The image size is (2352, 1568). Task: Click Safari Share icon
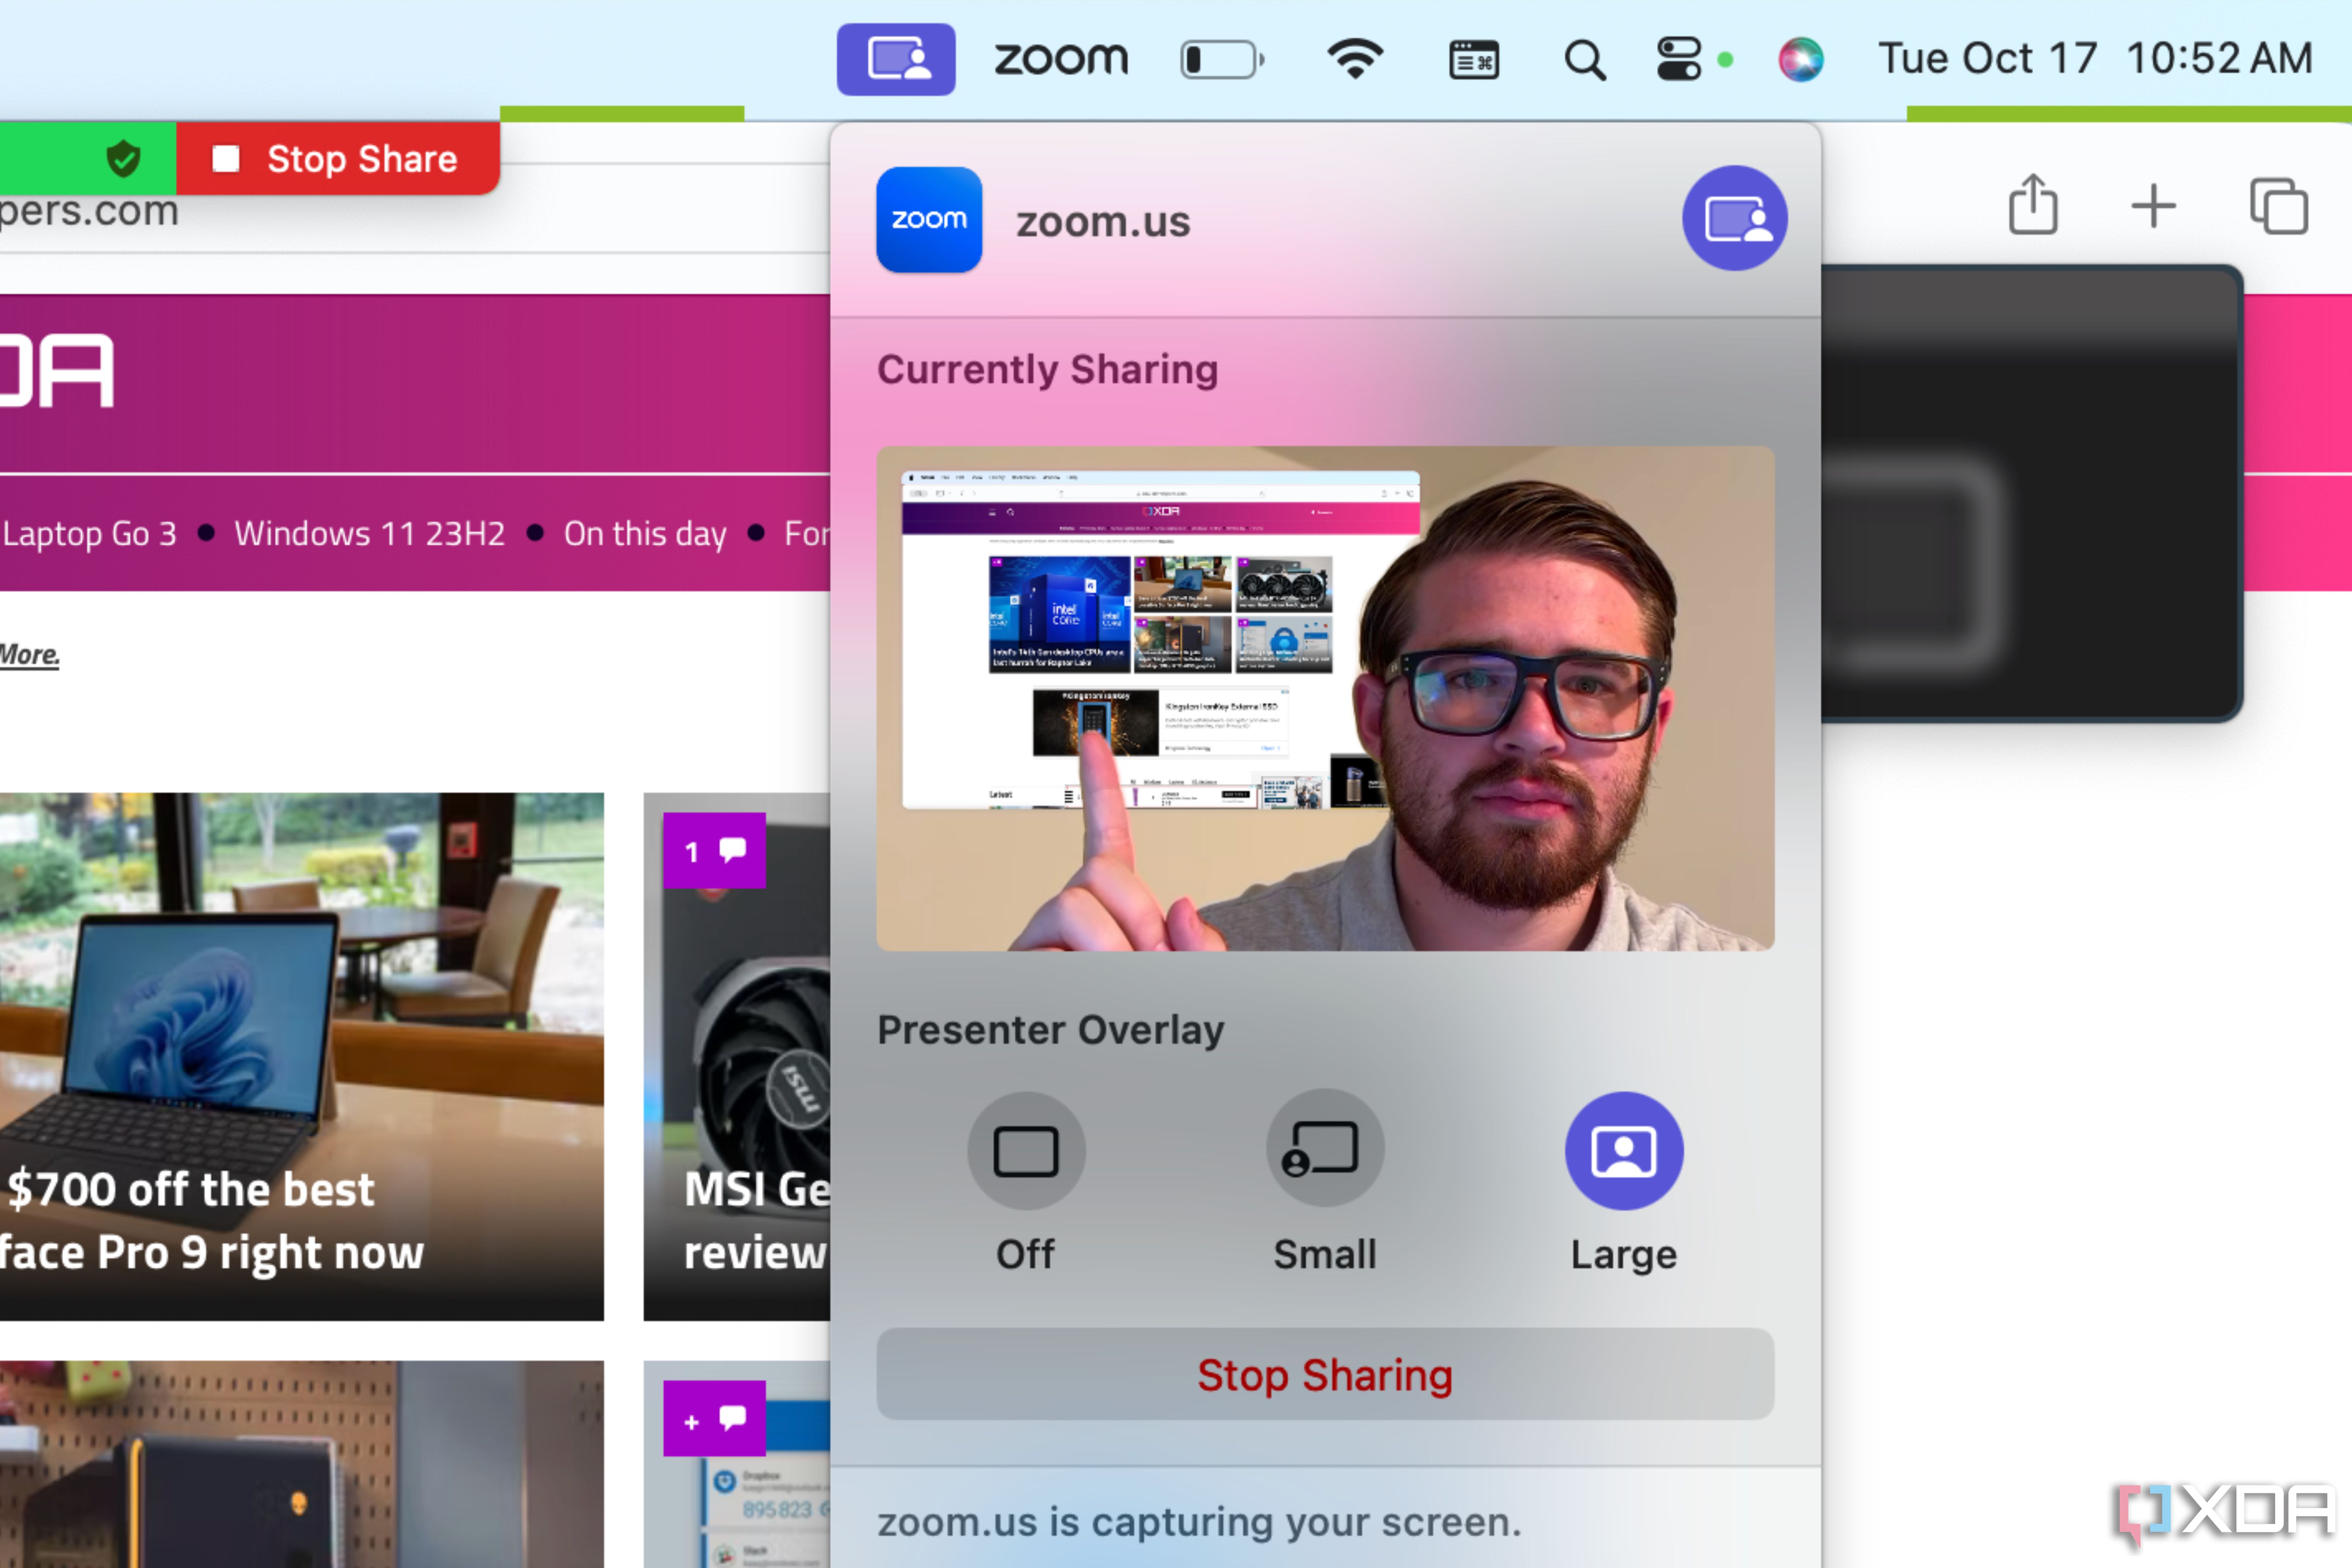pyautogui.click(x=2033, y=205)
